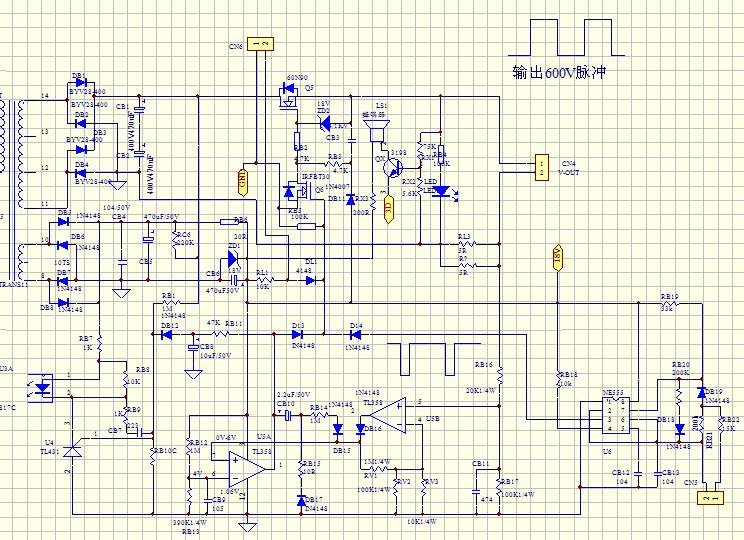744x540 pixels.
Task: Select the RB15 10R resistor
Action: tap(301, 470)
